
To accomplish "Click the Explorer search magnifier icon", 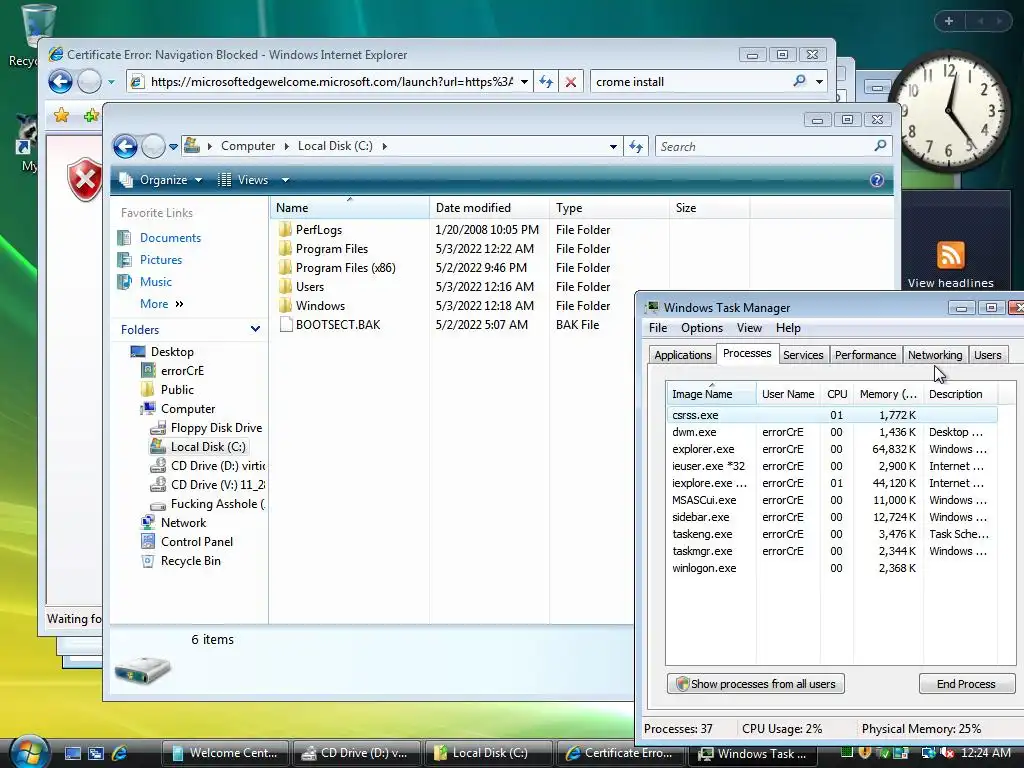I will click(x=880, y=146).
